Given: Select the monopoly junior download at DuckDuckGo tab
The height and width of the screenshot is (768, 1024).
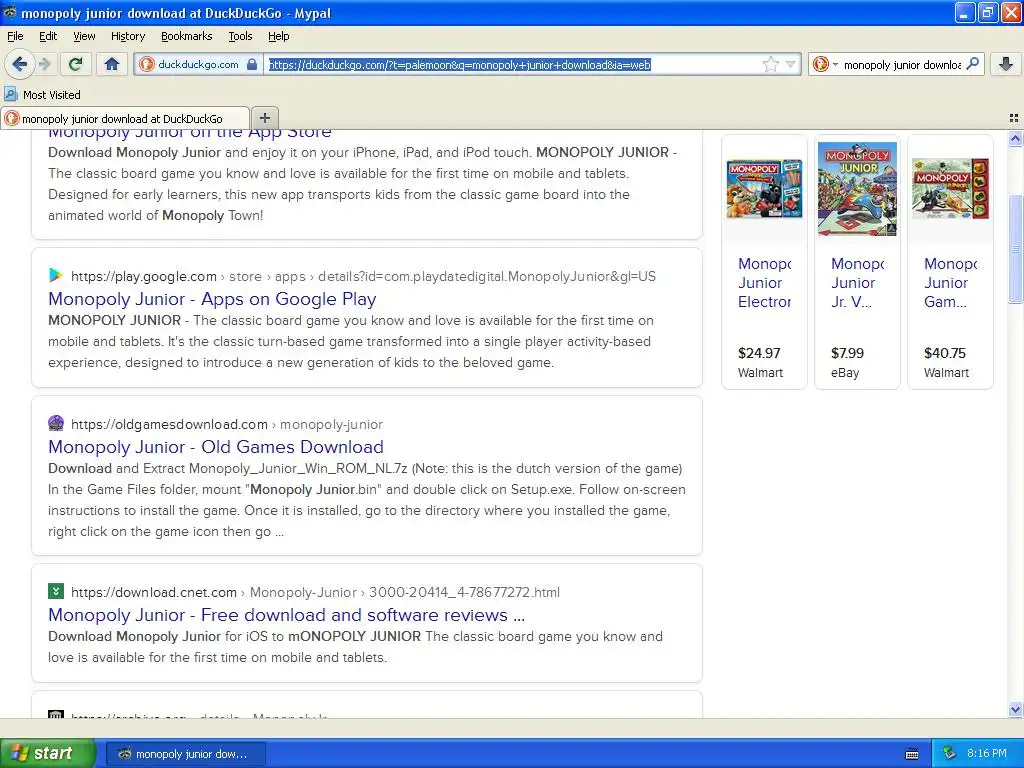Looking at the screenshot, I should coord(125,118).
